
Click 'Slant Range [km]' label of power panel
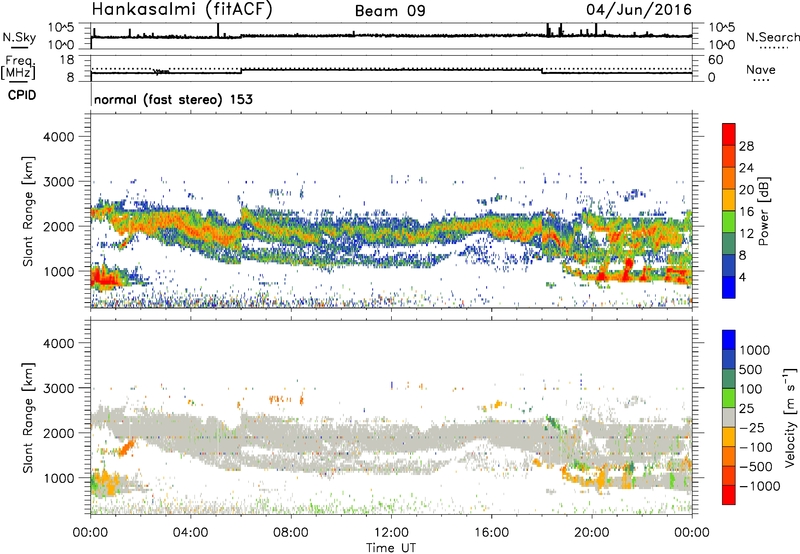pos(28,211)
